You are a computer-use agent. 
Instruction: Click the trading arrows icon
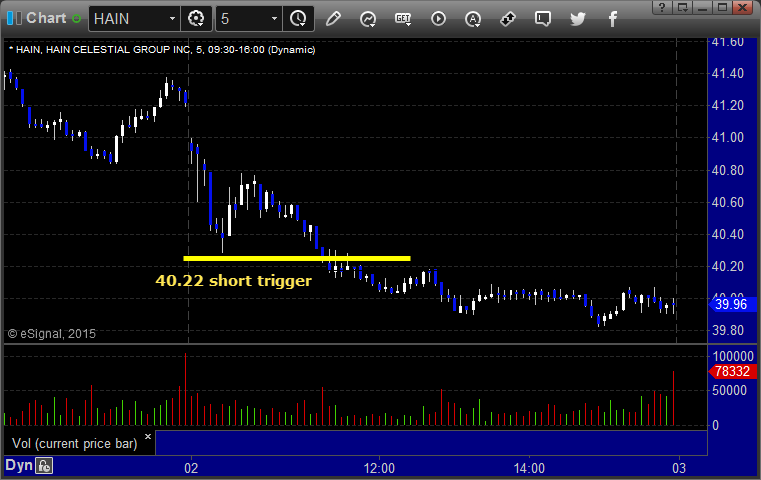coord(508,19)
